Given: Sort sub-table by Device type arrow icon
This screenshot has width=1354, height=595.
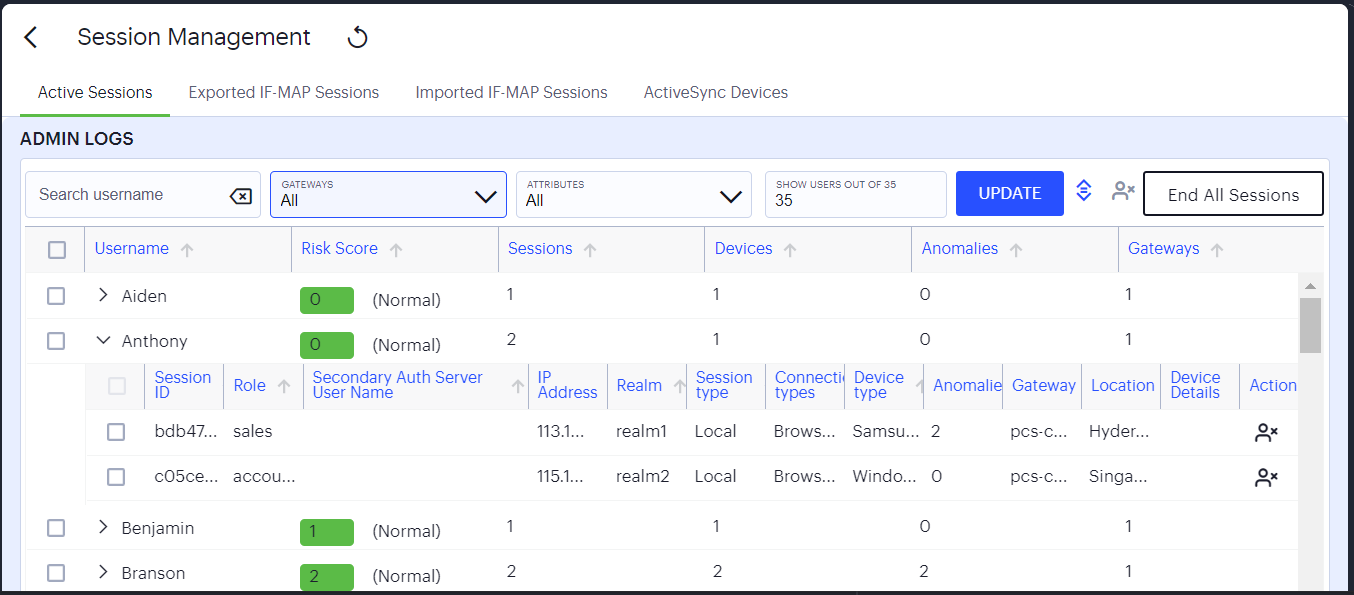Looking at the screenshot, I should [919, 386].
